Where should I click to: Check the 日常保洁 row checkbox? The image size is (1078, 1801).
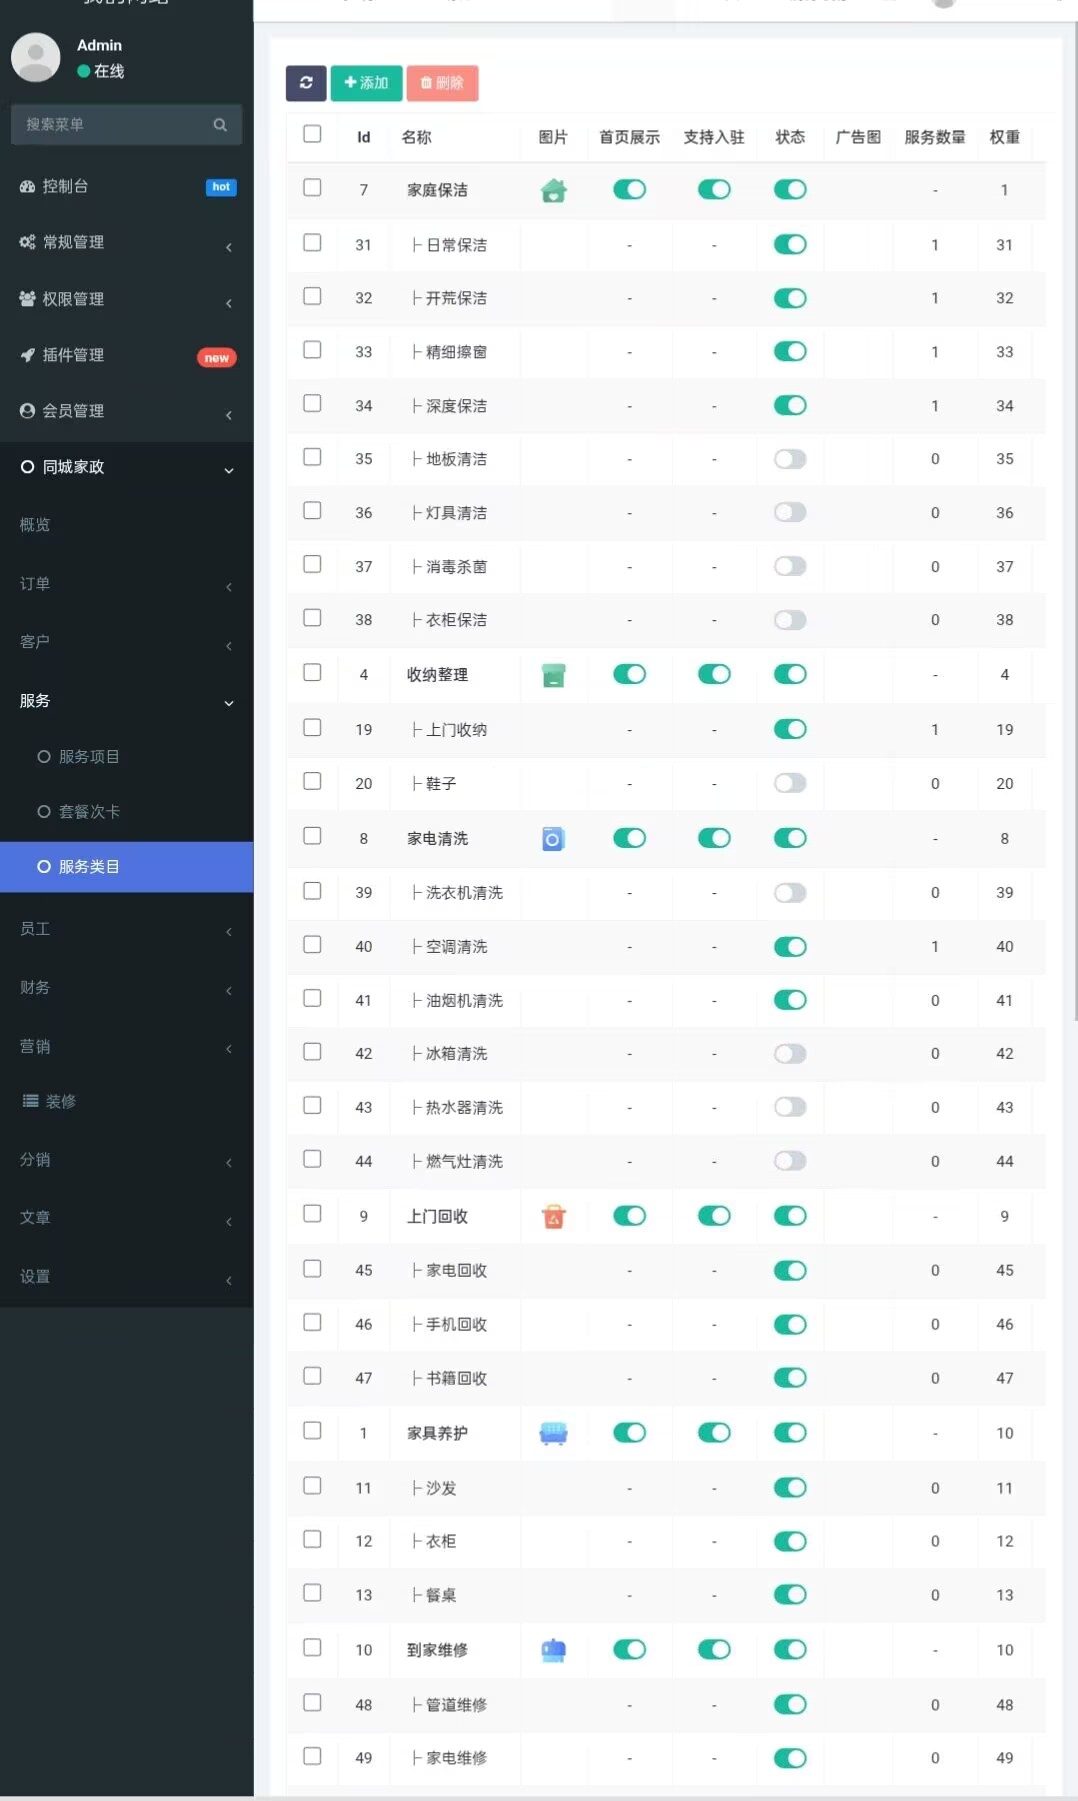pyautogui.click(x=312, y=243)
